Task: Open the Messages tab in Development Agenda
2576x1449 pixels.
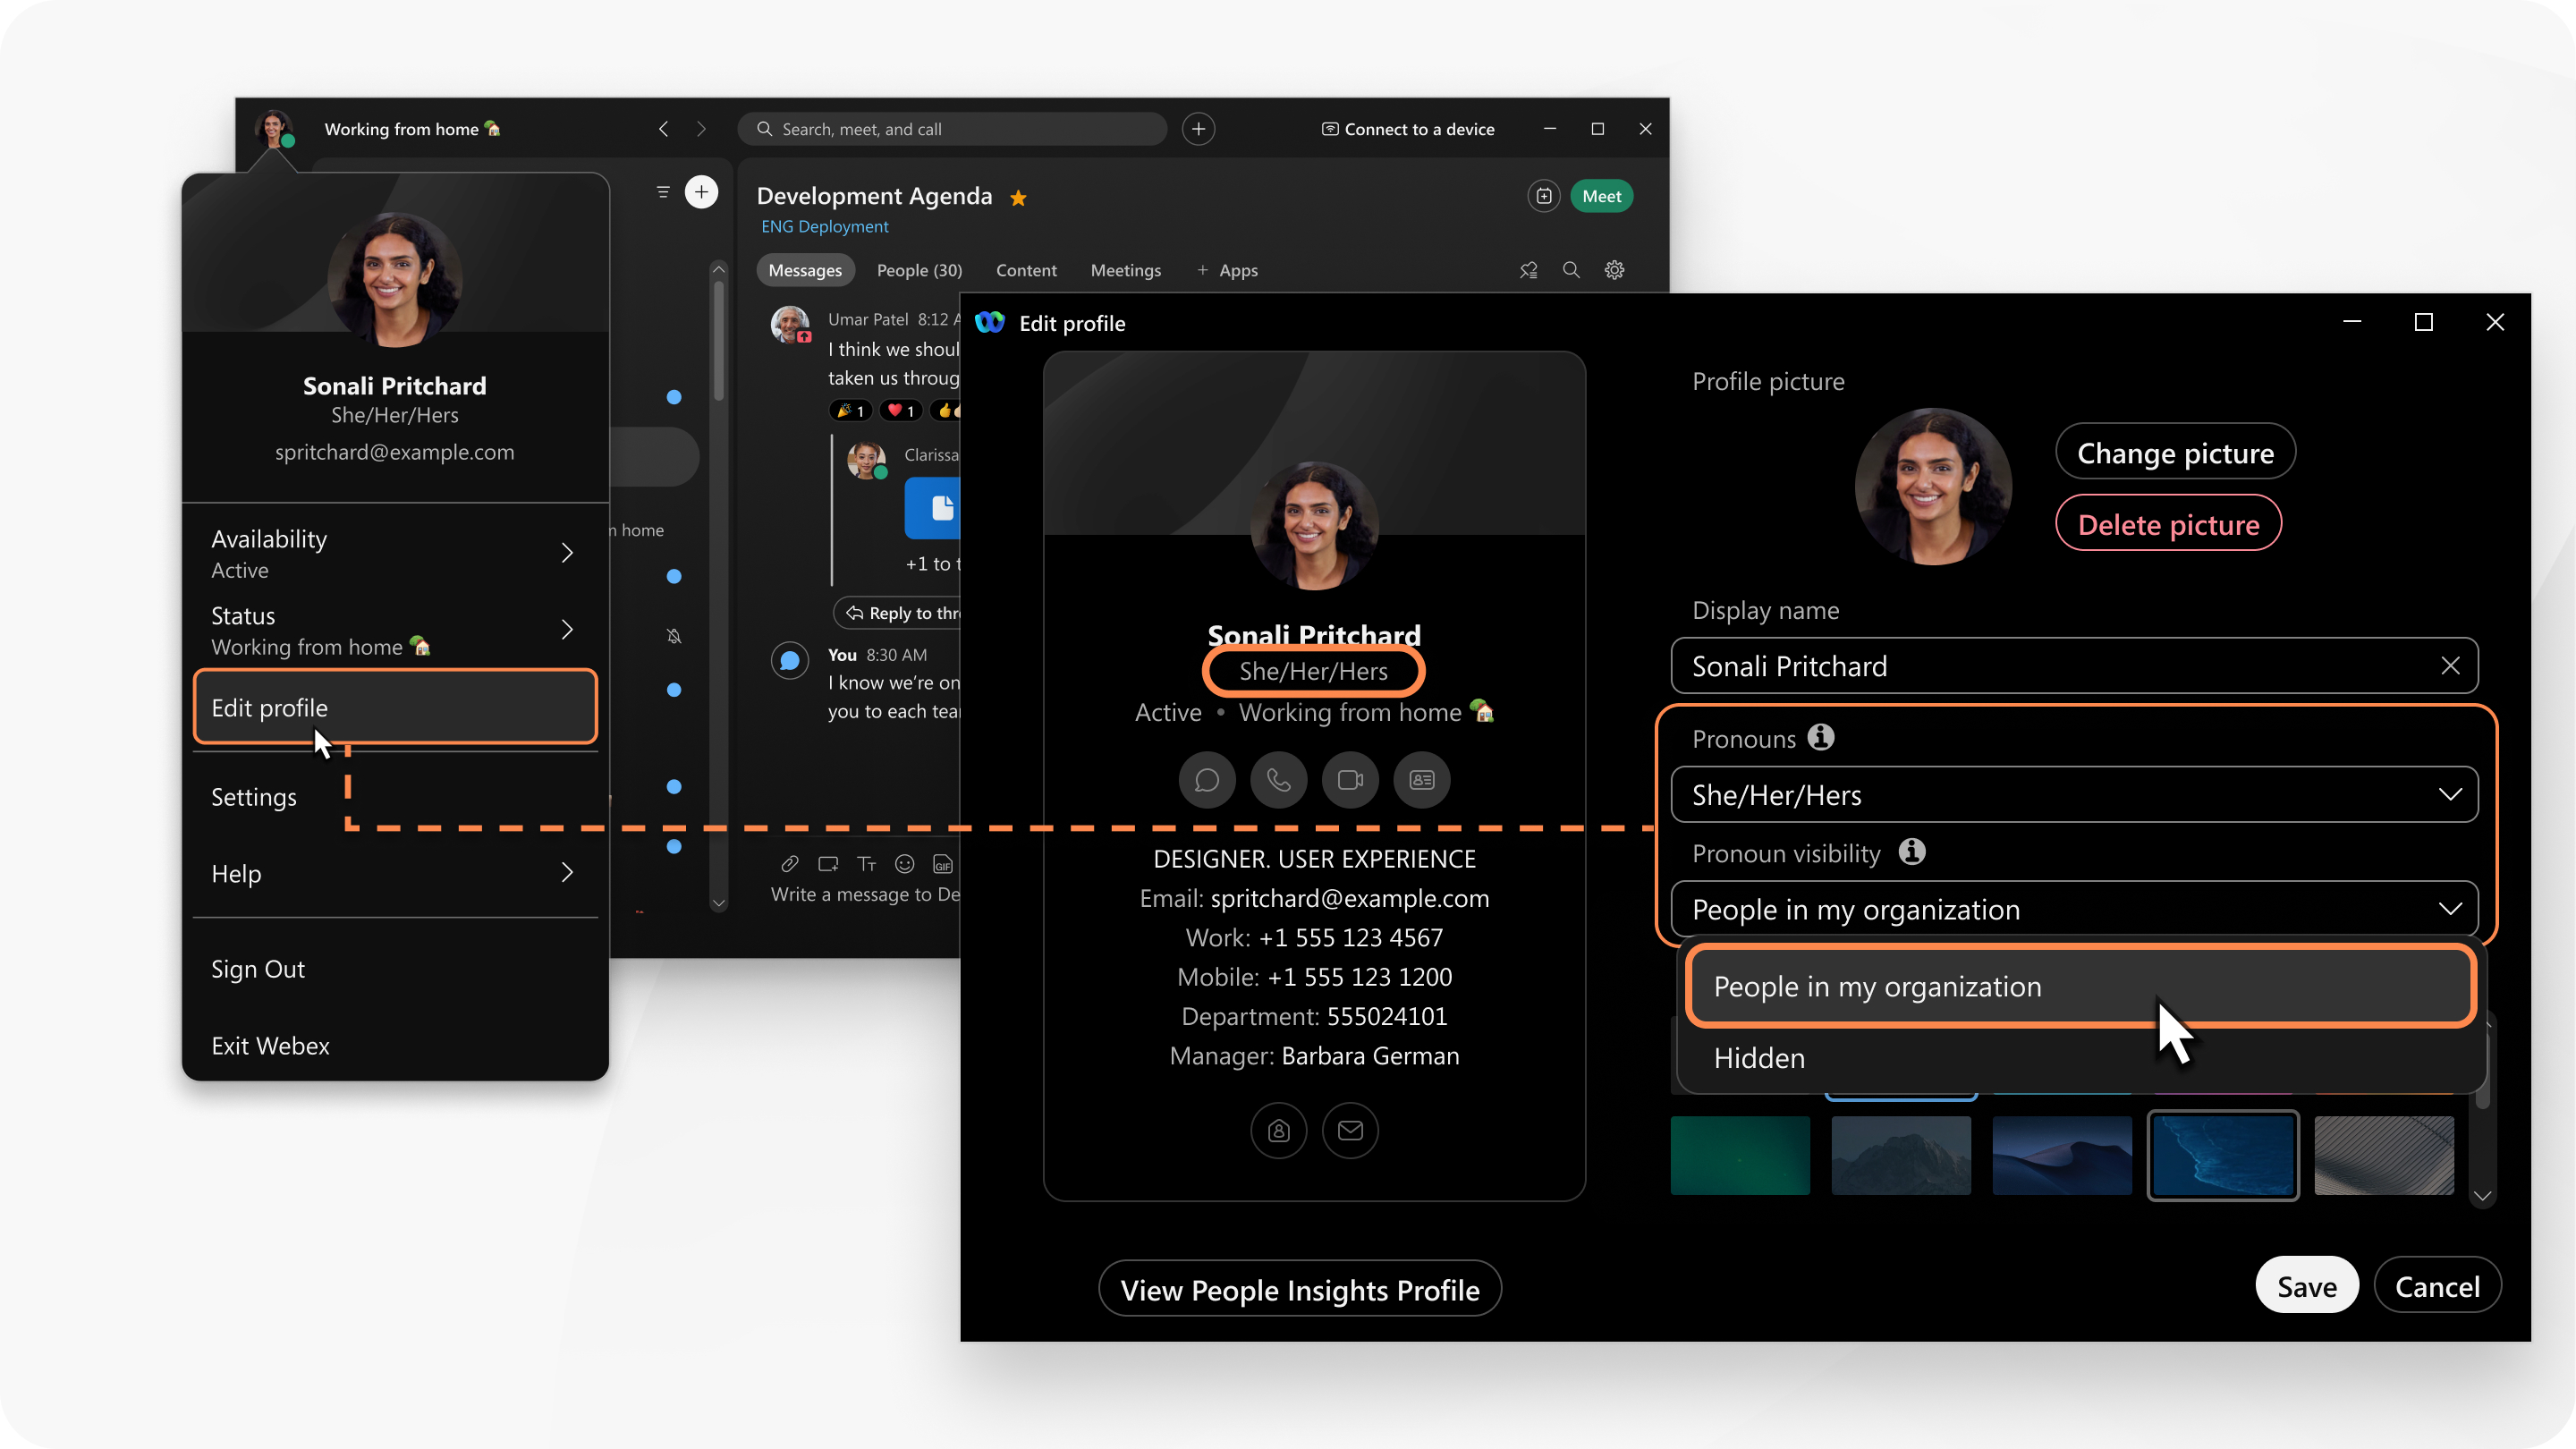Action: pyautogui.click(x=803, y=269)
